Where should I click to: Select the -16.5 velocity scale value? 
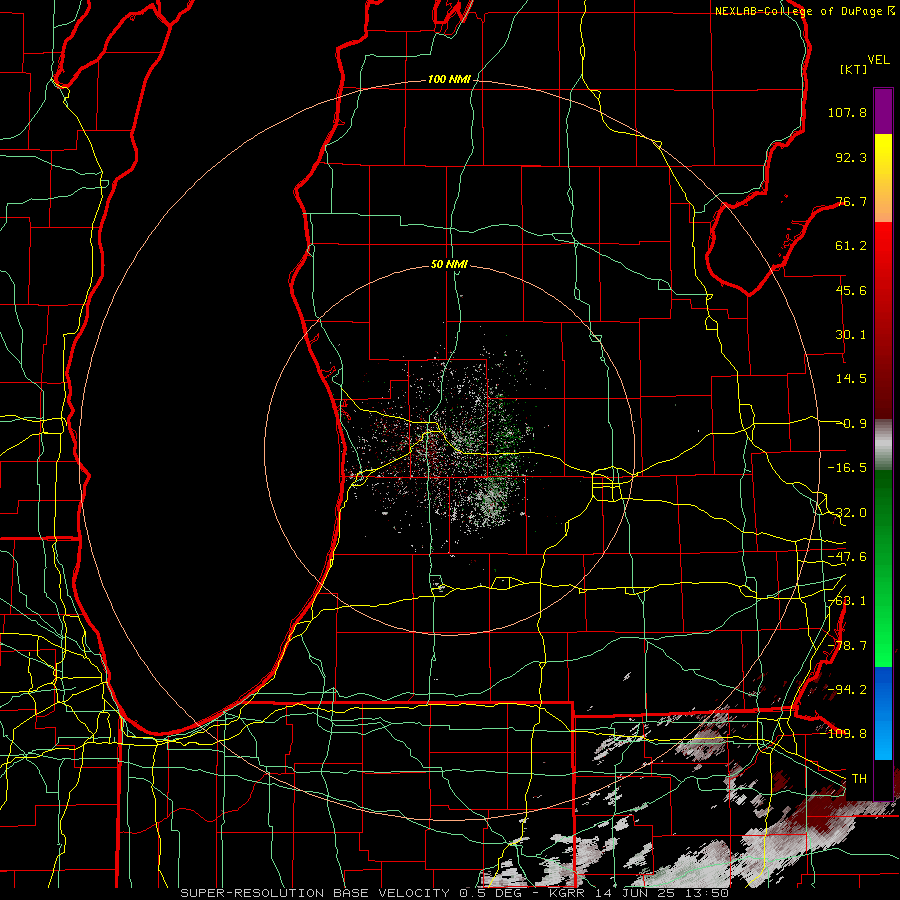click(847, 468)
